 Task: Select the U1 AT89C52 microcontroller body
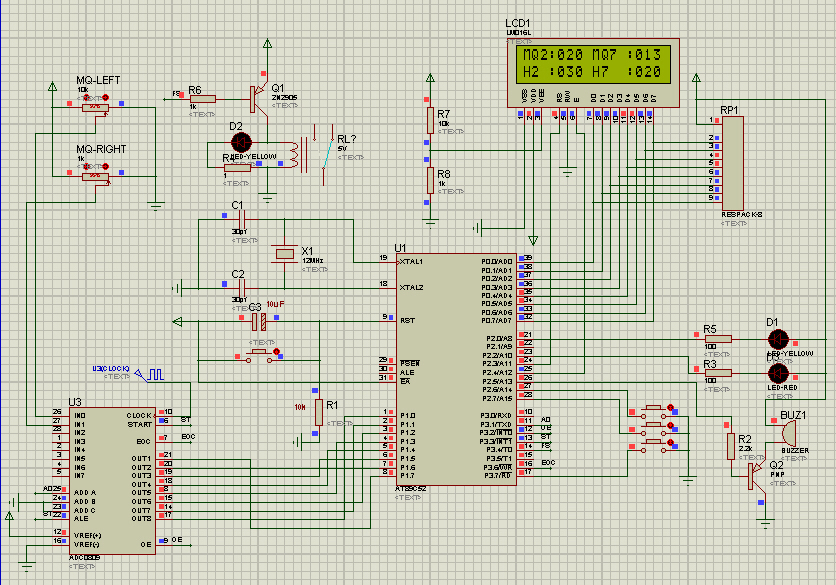tap(456, 369)
